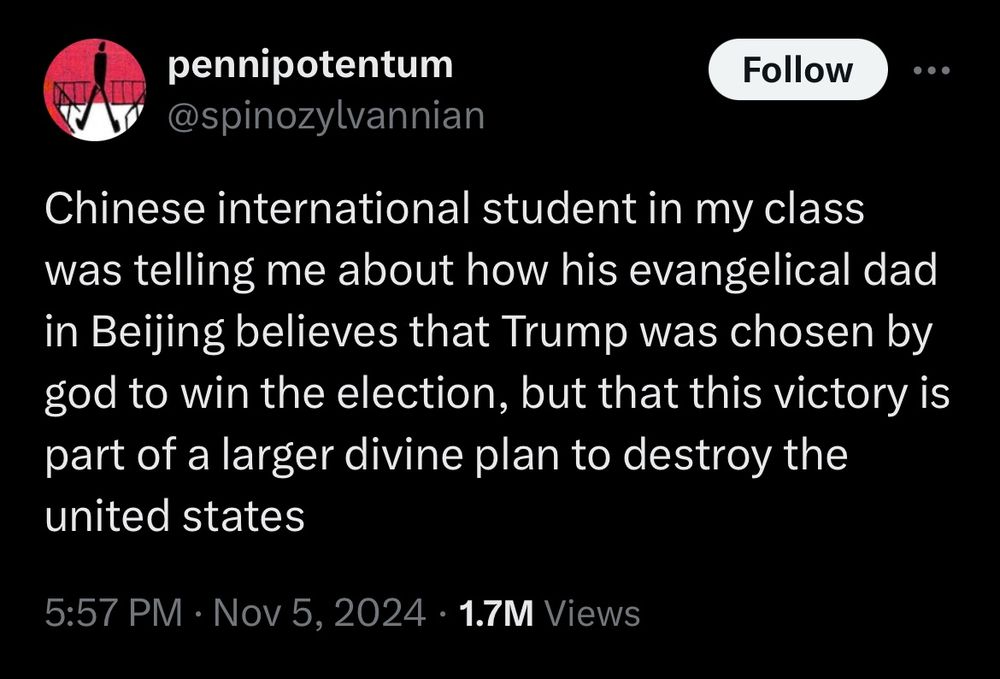Viewport: 1000px width, 679px height.
Task: Click the line about larger divine plan
Action: click(x=446, y=455)
